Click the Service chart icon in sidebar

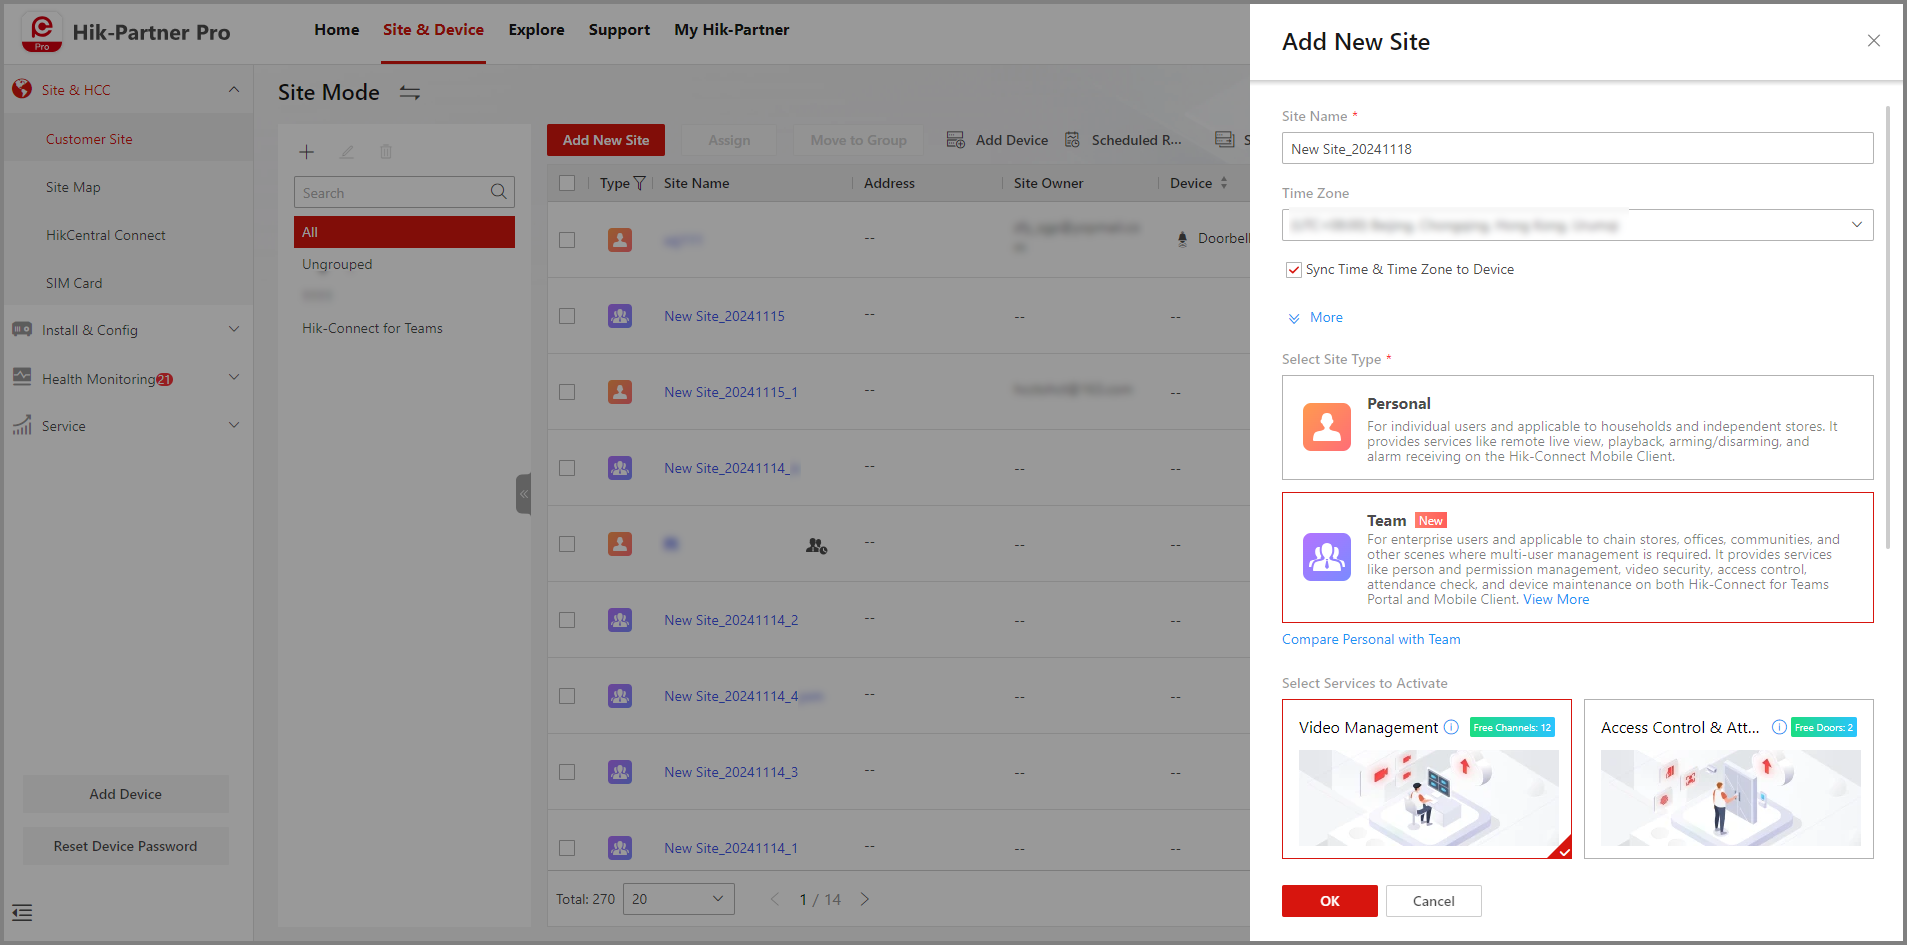click(x=22, y=425)
